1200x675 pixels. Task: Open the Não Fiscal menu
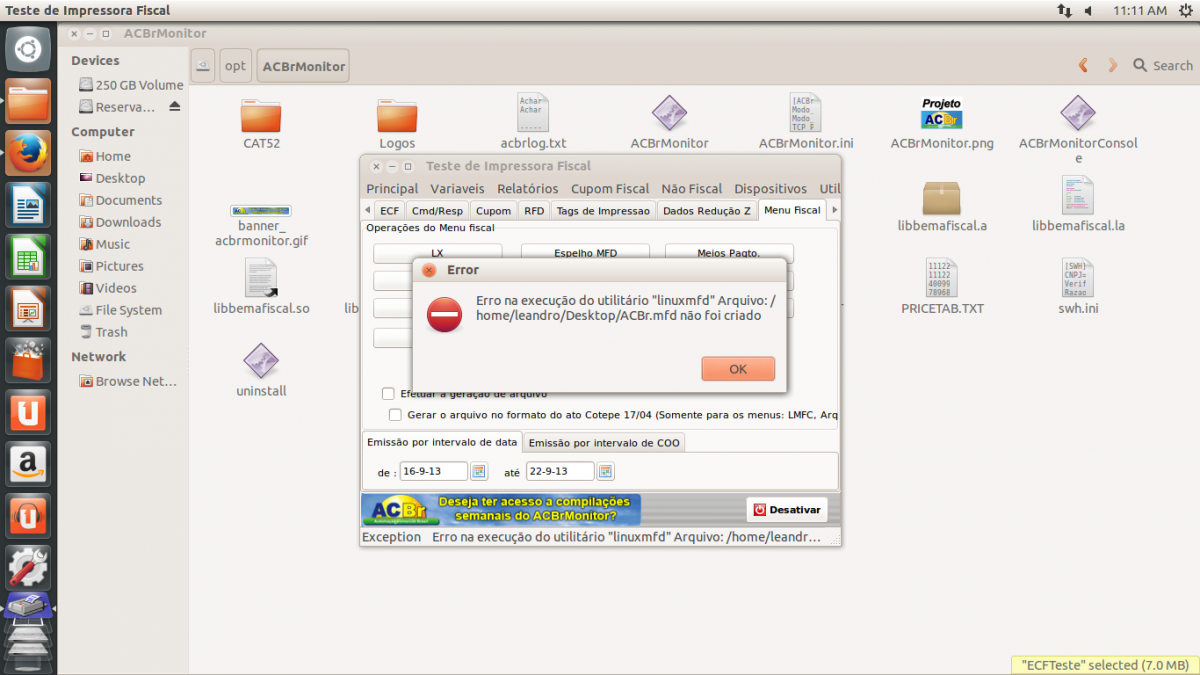point(691,188)
